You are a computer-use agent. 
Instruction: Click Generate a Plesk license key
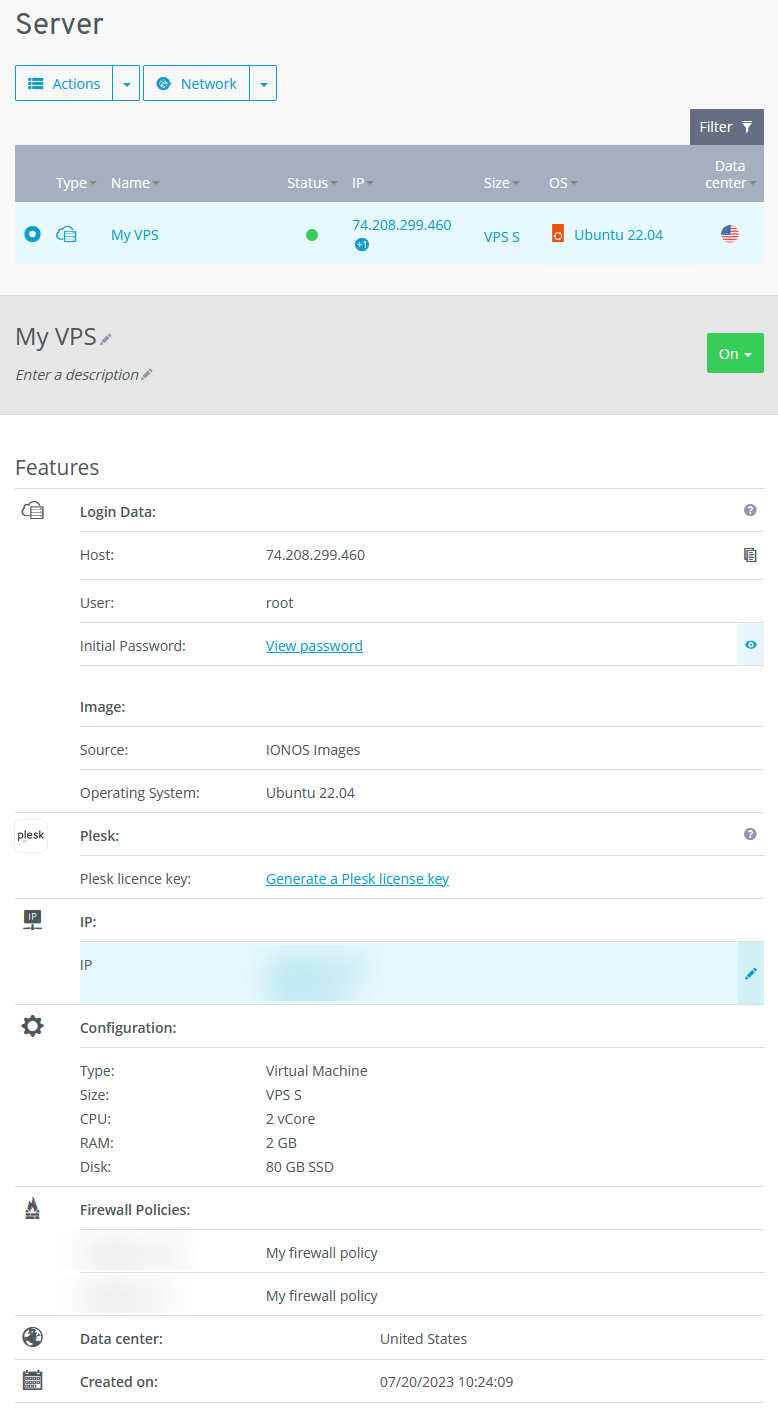point(357,878)
